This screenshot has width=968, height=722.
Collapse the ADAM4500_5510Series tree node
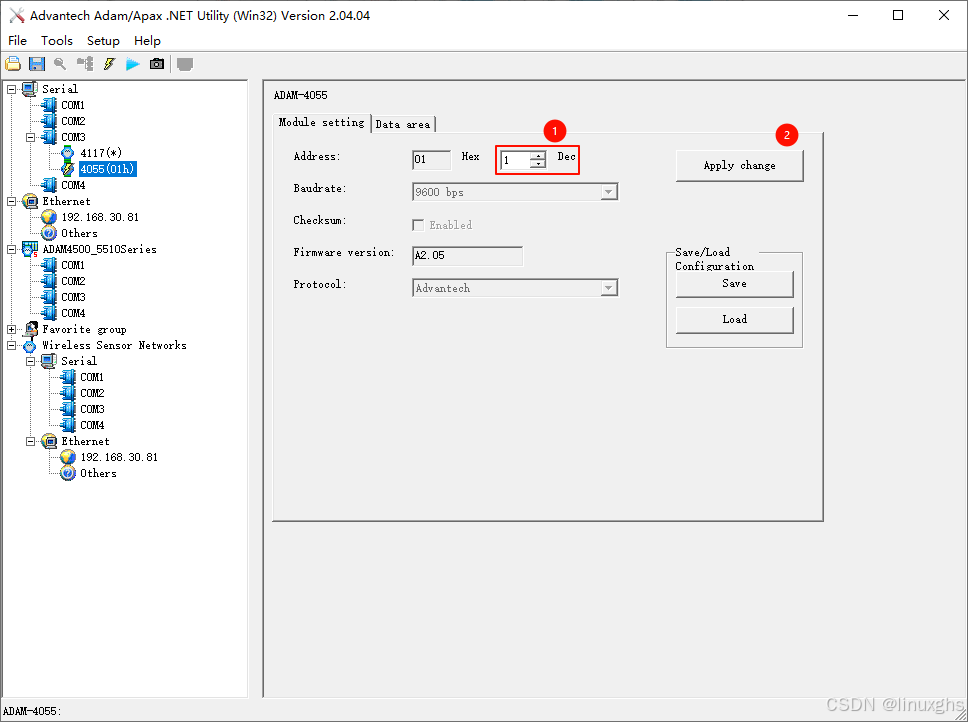[12, 249]
